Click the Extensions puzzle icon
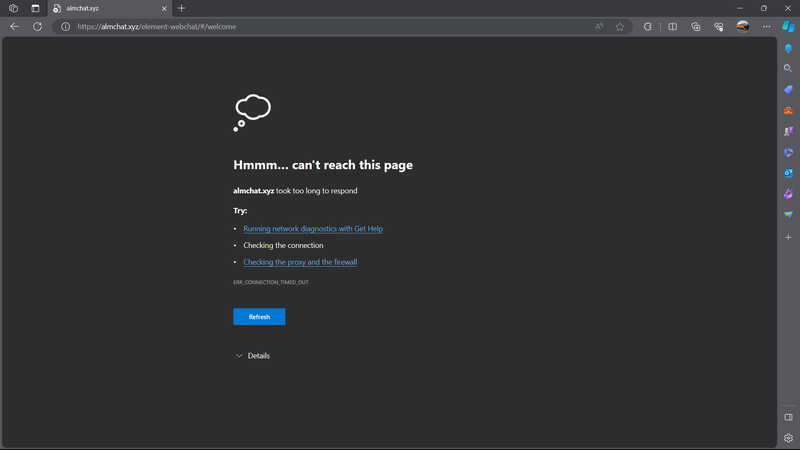This screenshot has width=800, height=450. pyautogui.click(x=648, y=27)
